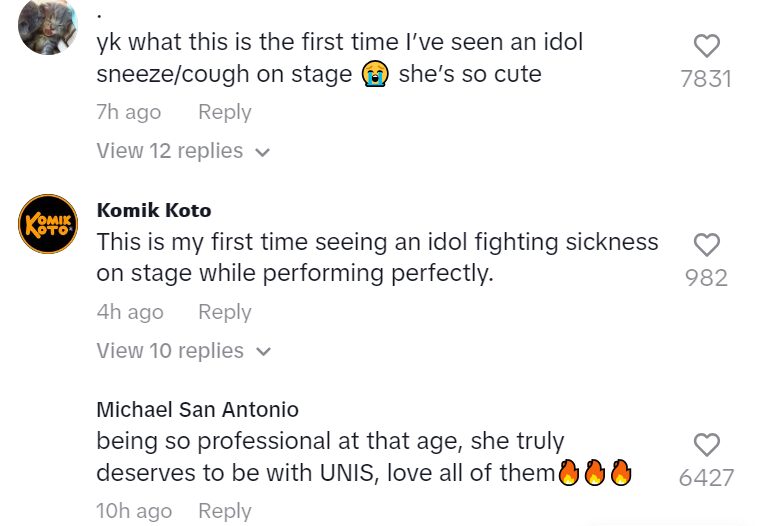Click the 10h ago timestamp

click(134, 512)
